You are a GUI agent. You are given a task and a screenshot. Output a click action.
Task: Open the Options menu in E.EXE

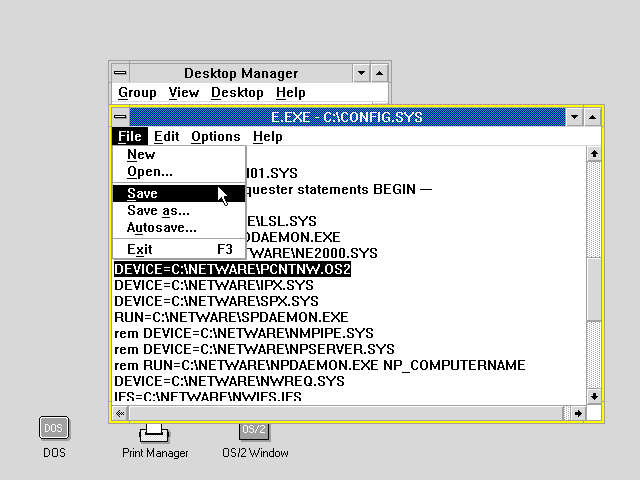pyautogui.click(x=216, y=136)
